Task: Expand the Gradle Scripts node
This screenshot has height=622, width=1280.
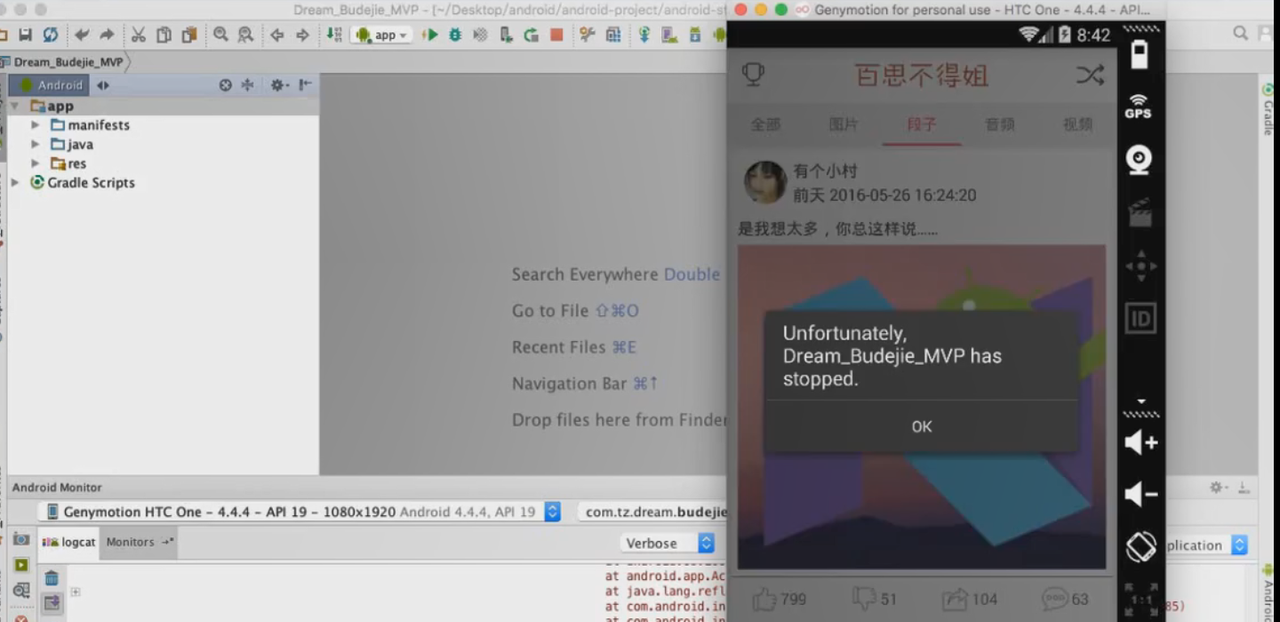Action: [x=15, y=182]
